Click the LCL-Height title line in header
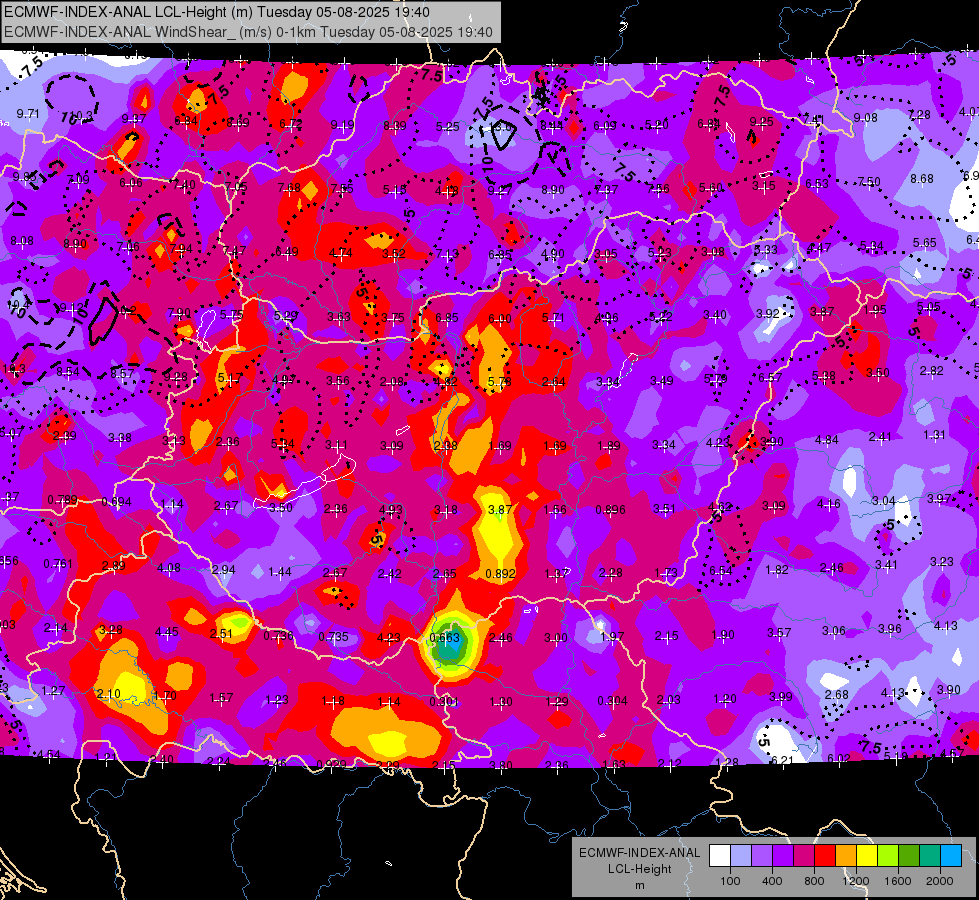Image resolution: width=979 pixels, height=900 pixels. 217,12
